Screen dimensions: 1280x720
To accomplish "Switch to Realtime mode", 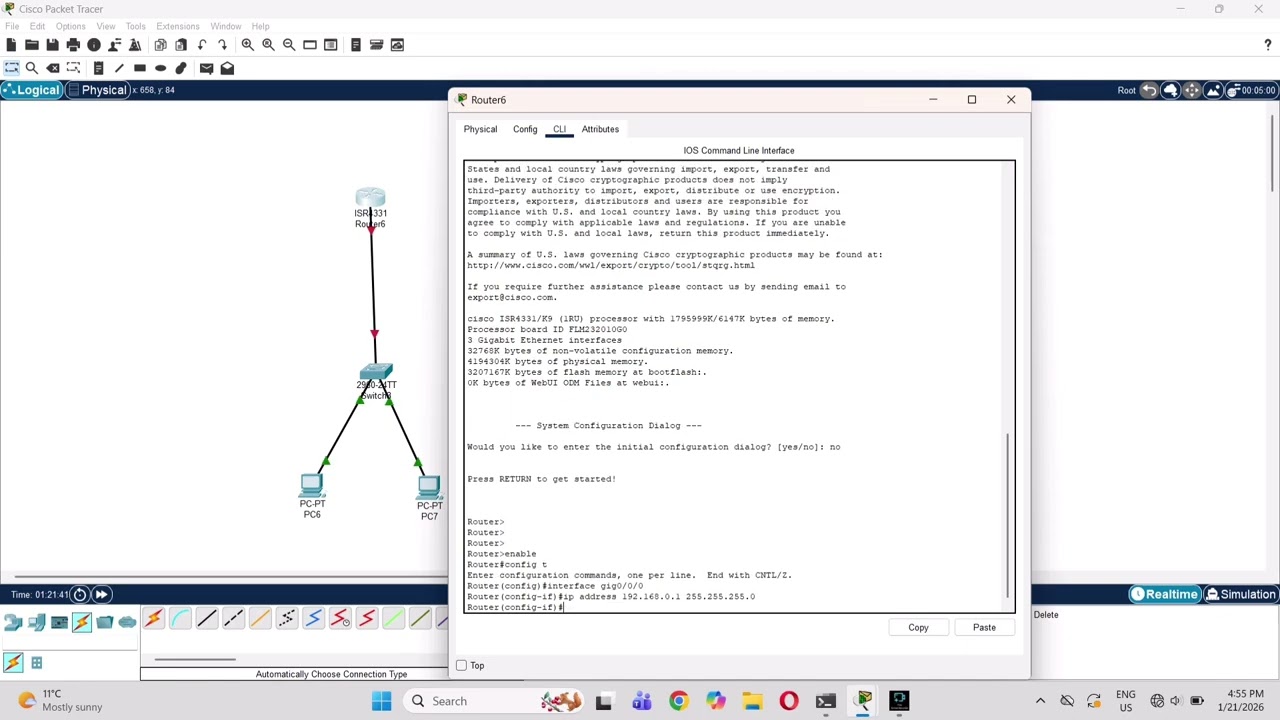I will (x=1163, y=595).
